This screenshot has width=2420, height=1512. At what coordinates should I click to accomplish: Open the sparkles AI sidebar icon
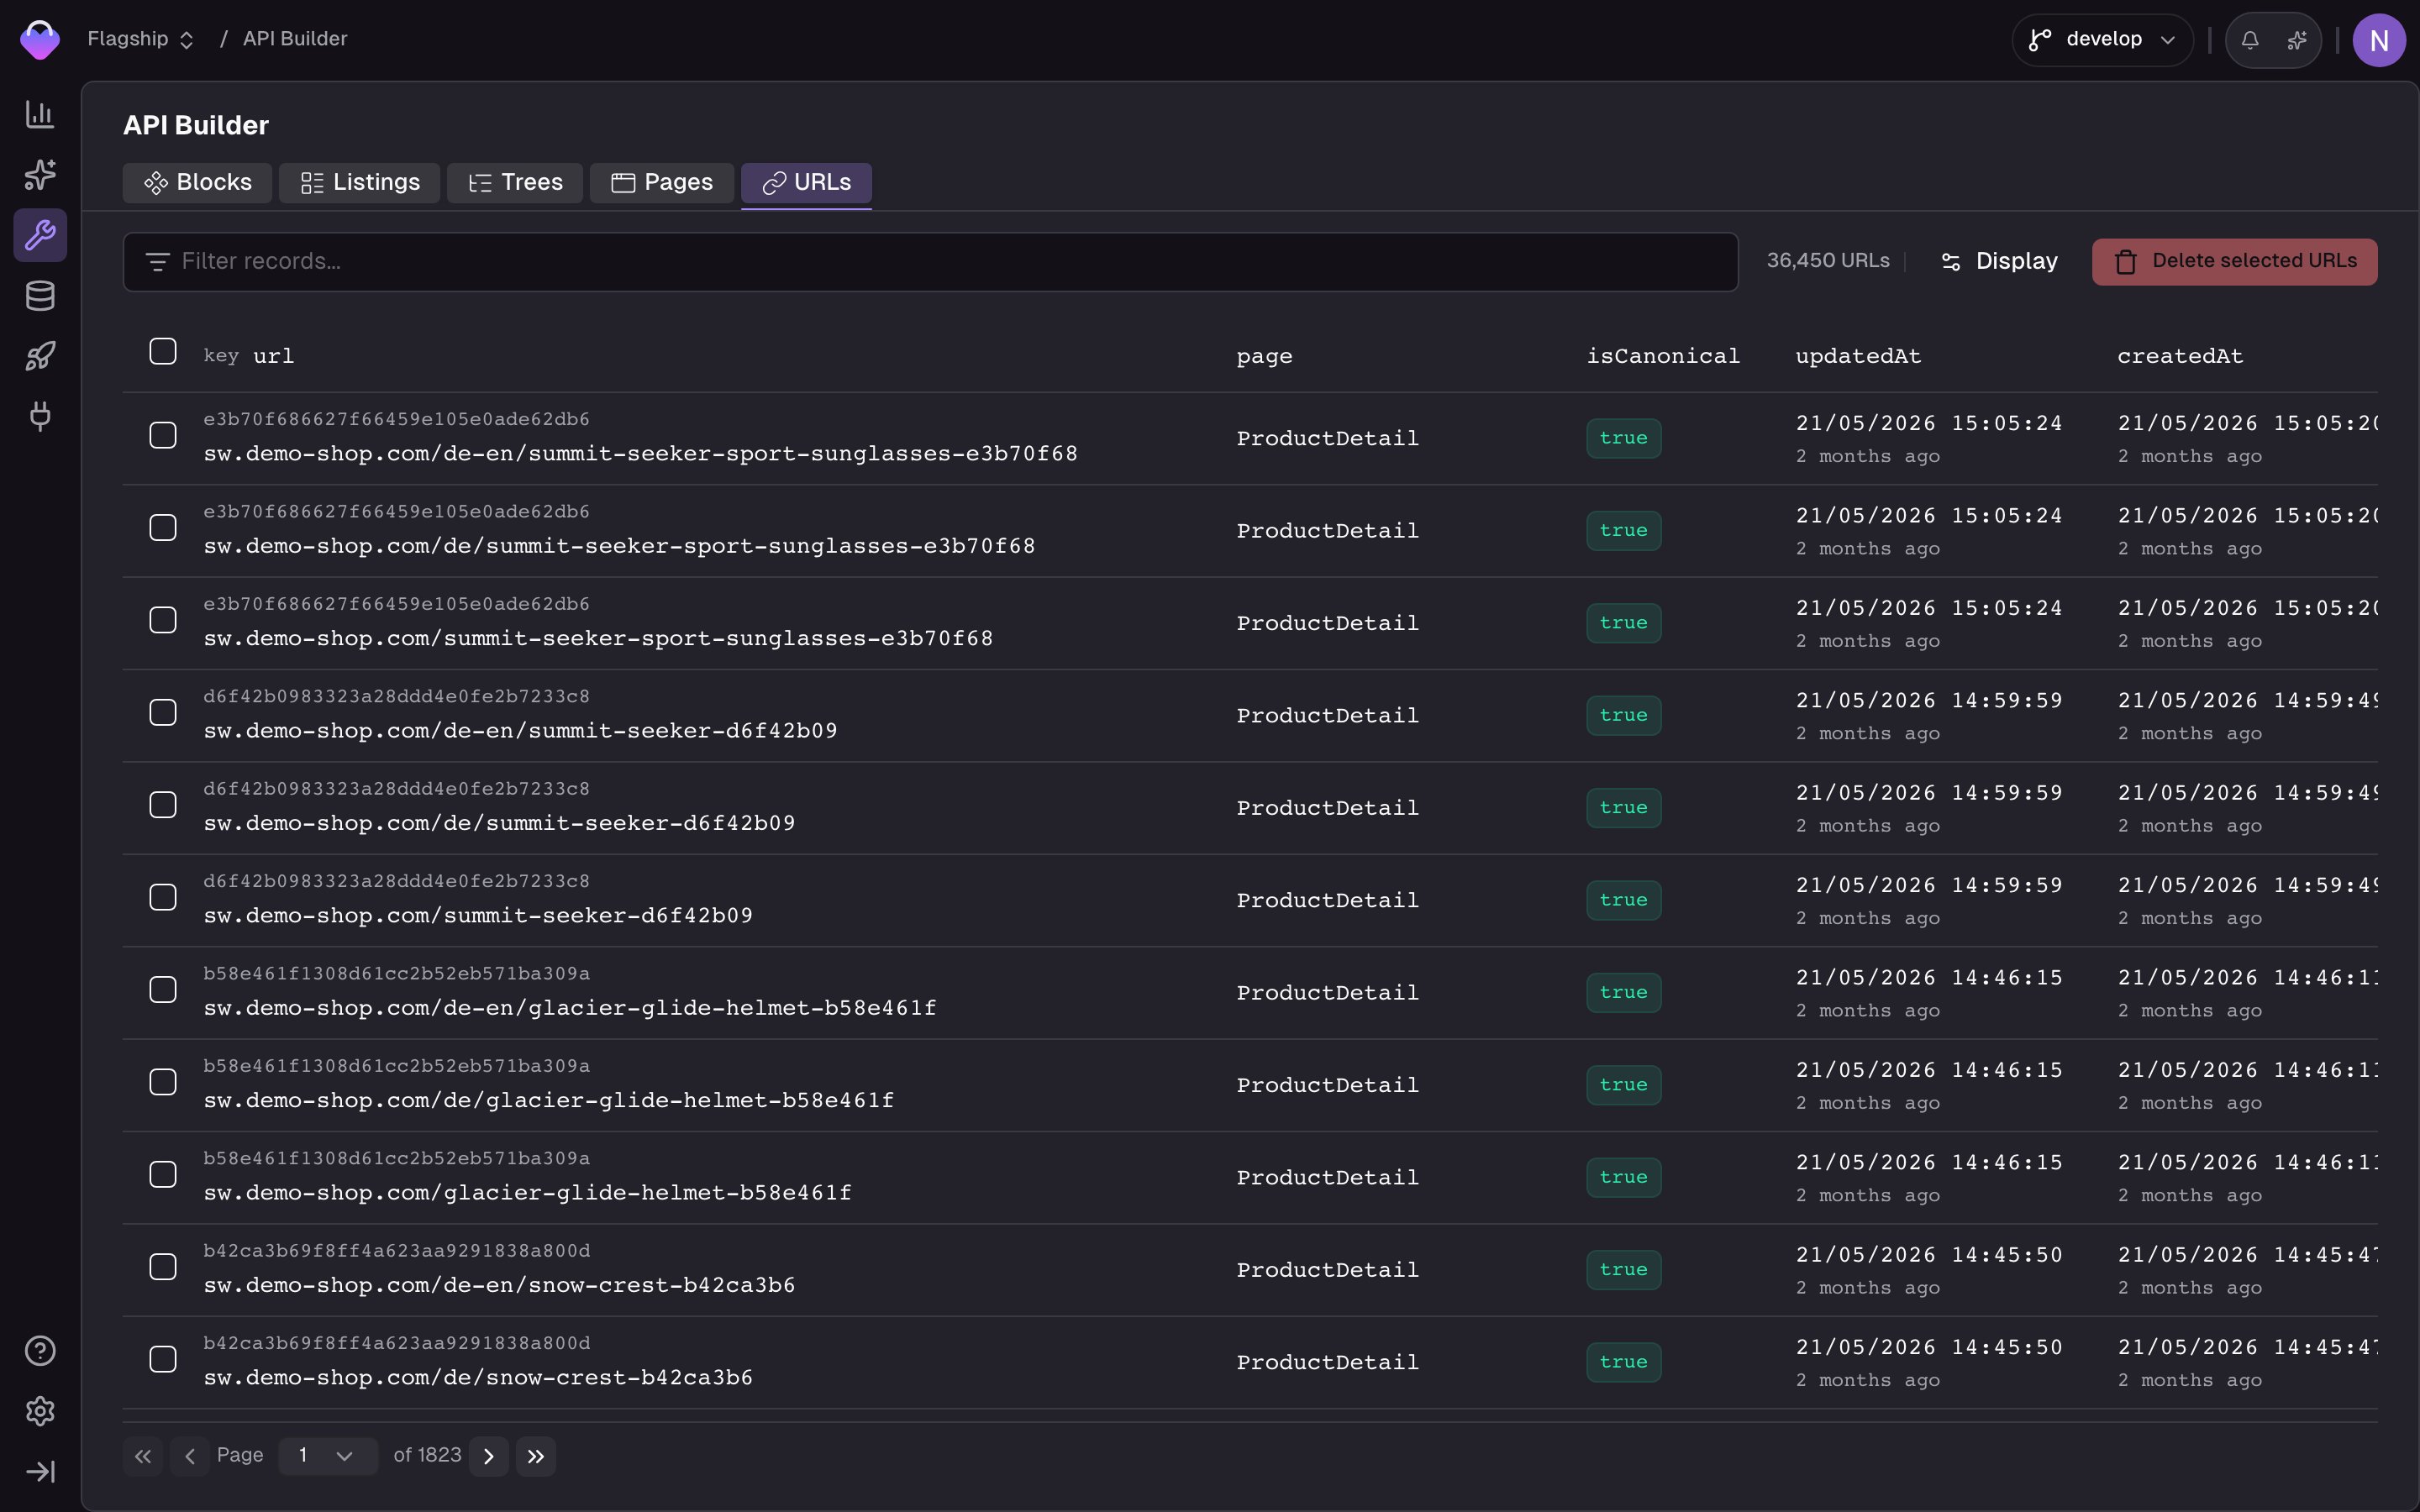[40, 175]
